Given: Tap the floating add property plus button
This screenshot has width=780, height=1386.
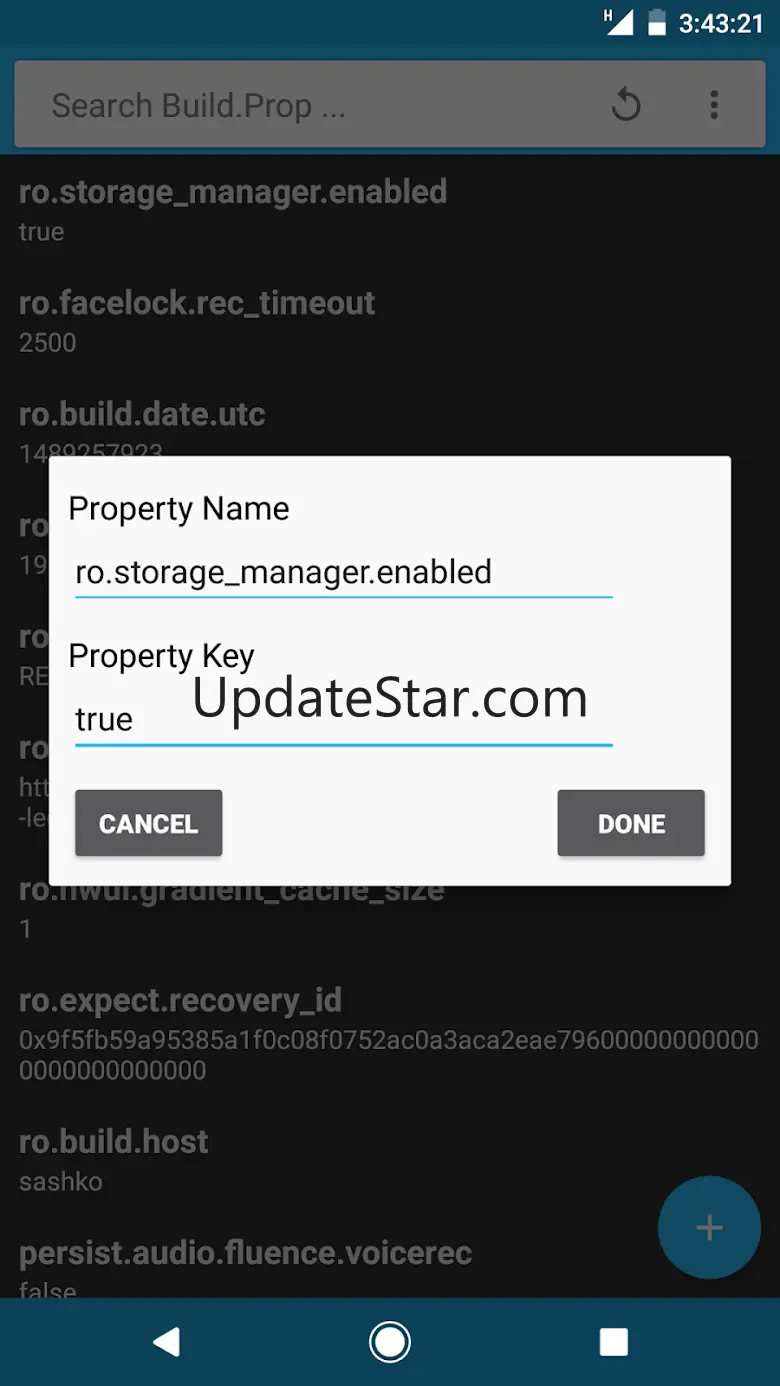Looking at the screenshot, I should [x=709, y=1228].
